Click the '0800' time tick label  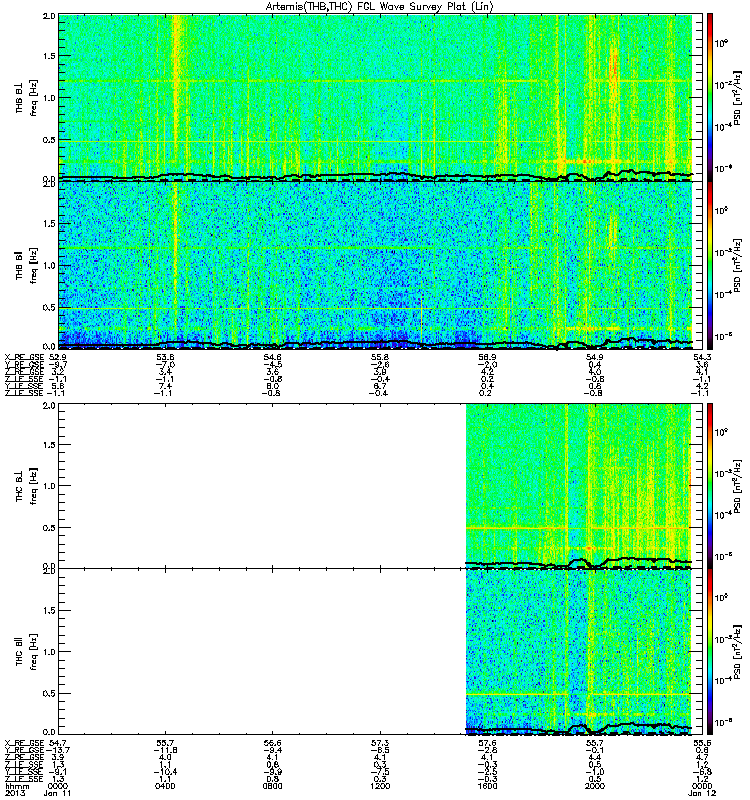pos(272,786)
